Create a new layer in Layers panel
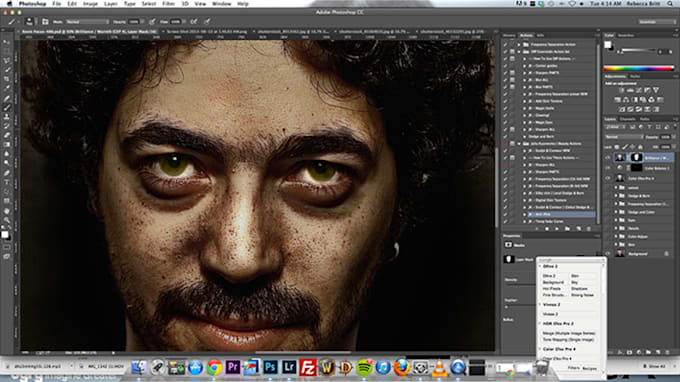680x382 pixels. click(x=658, y=353)
